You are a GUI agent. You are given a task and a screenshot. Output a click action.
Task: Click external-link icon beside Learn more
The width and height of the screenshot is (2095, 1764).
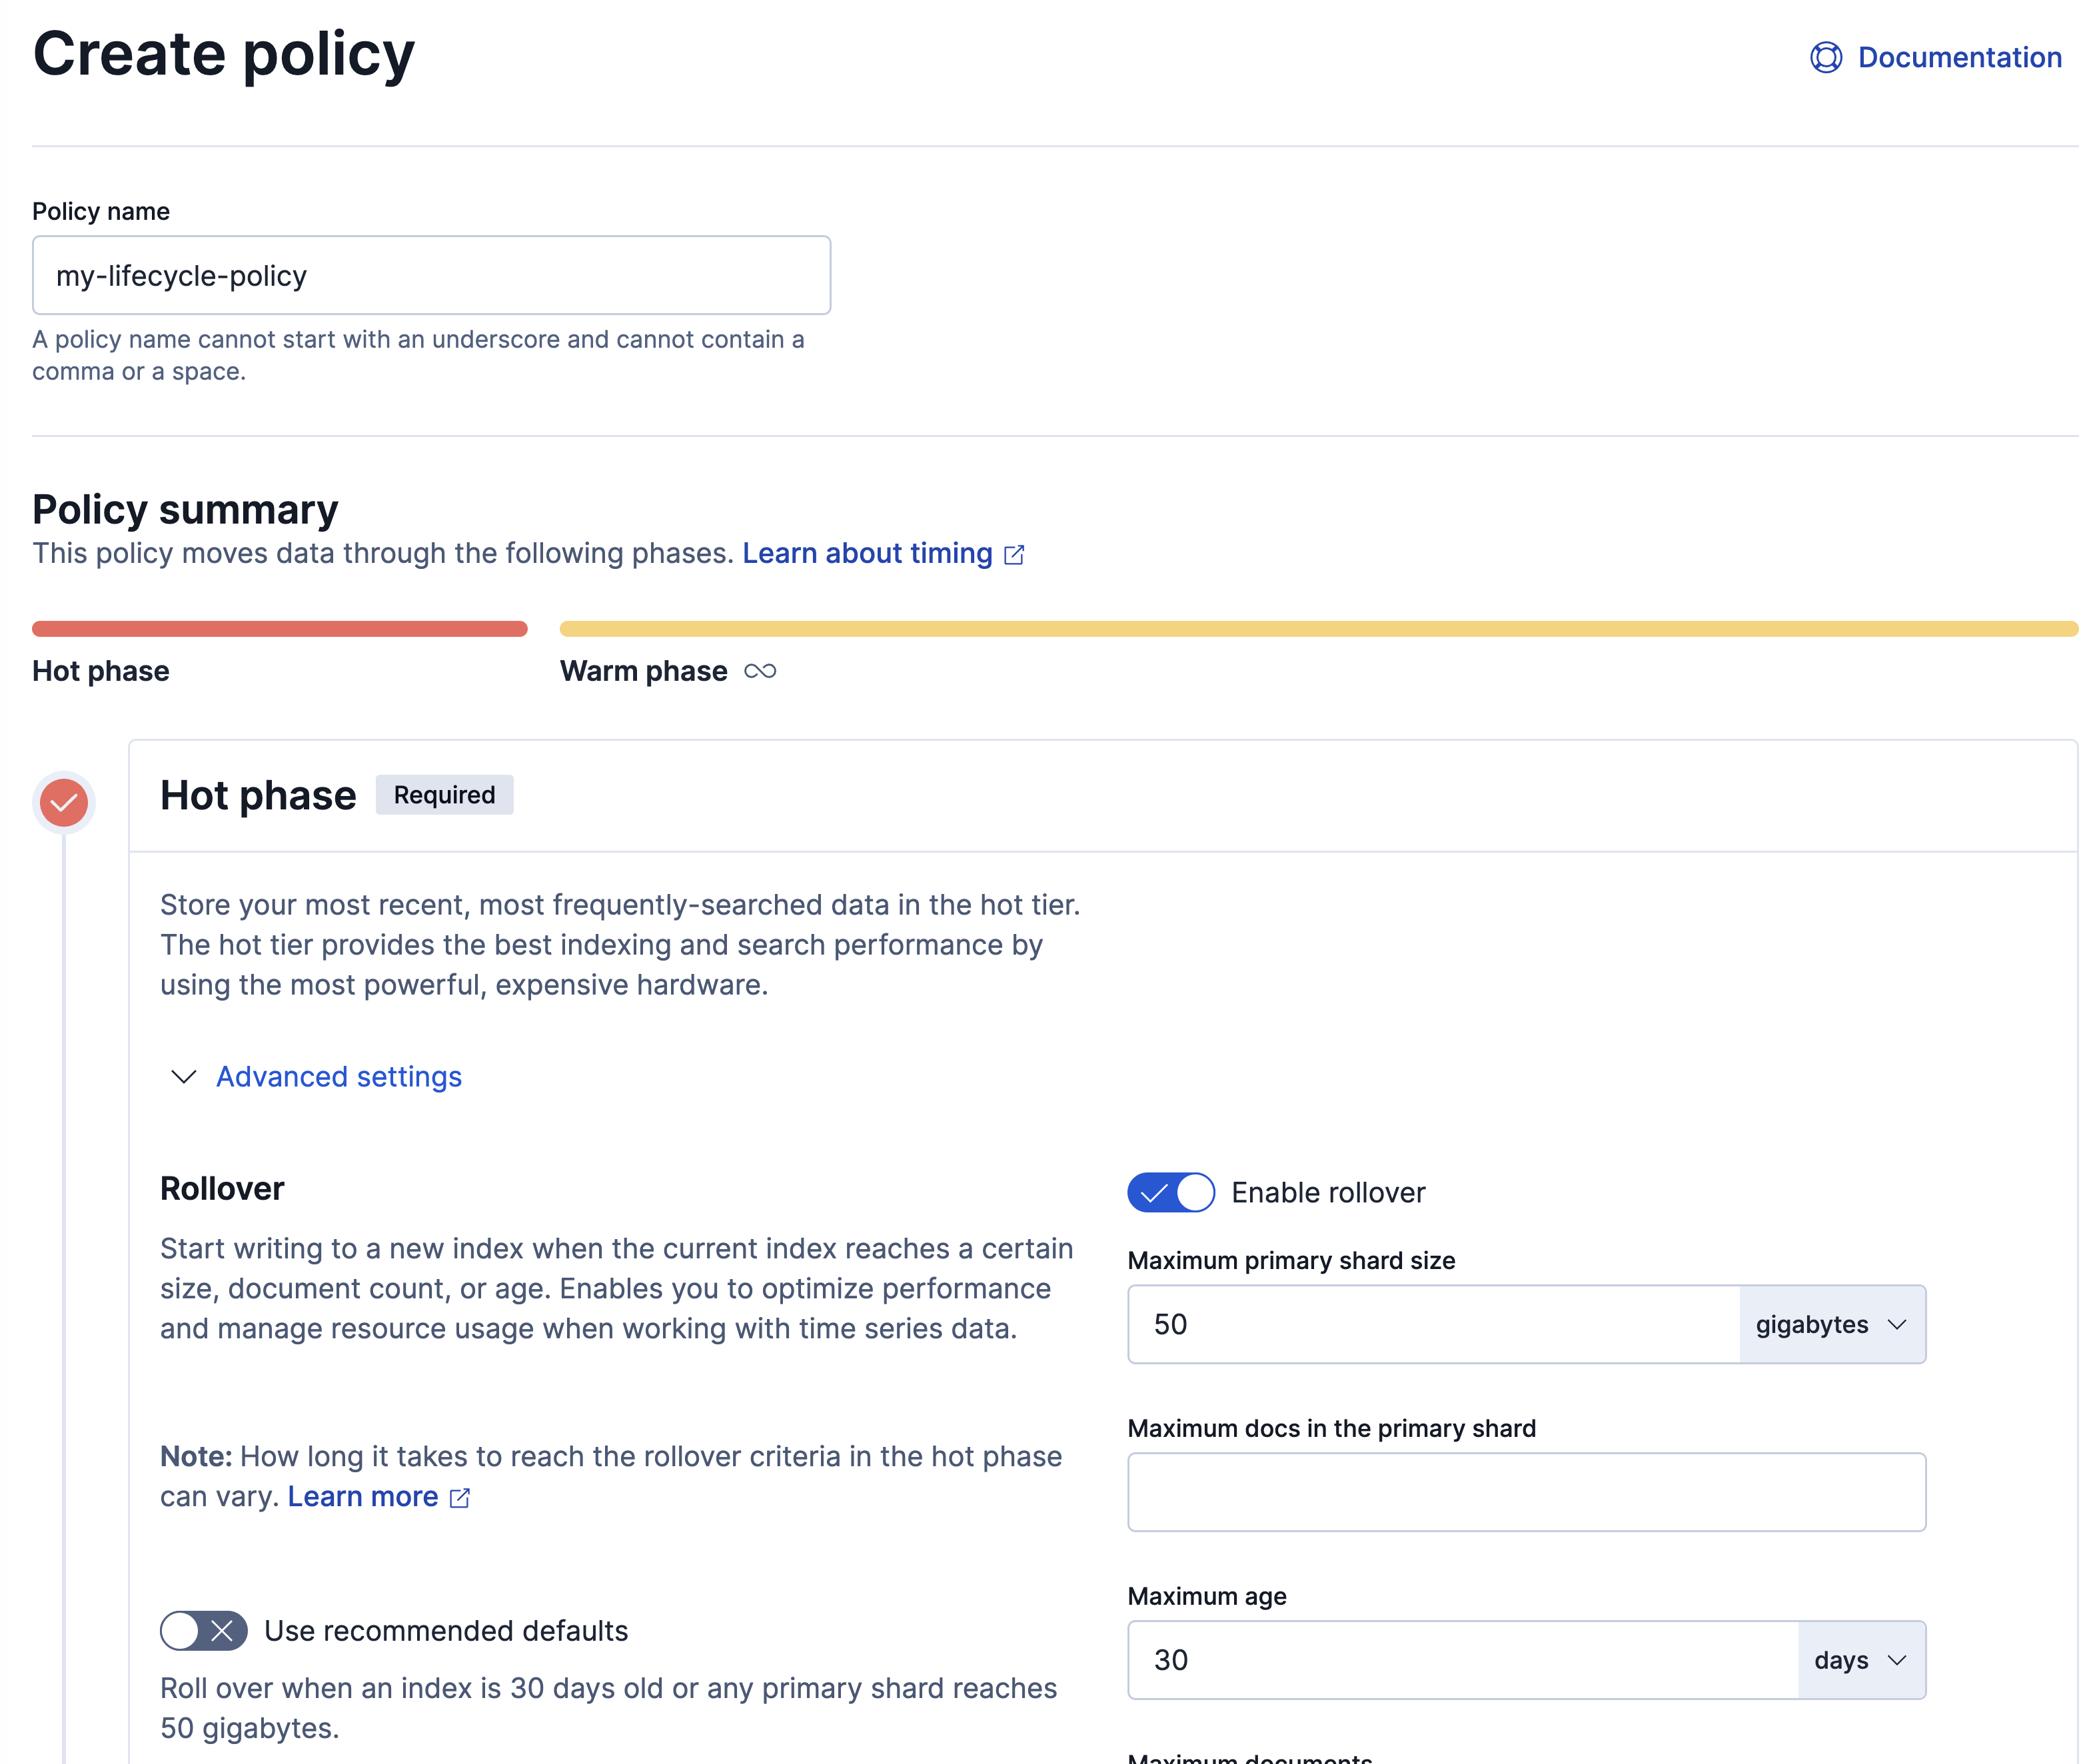(x=460, y=1497)
